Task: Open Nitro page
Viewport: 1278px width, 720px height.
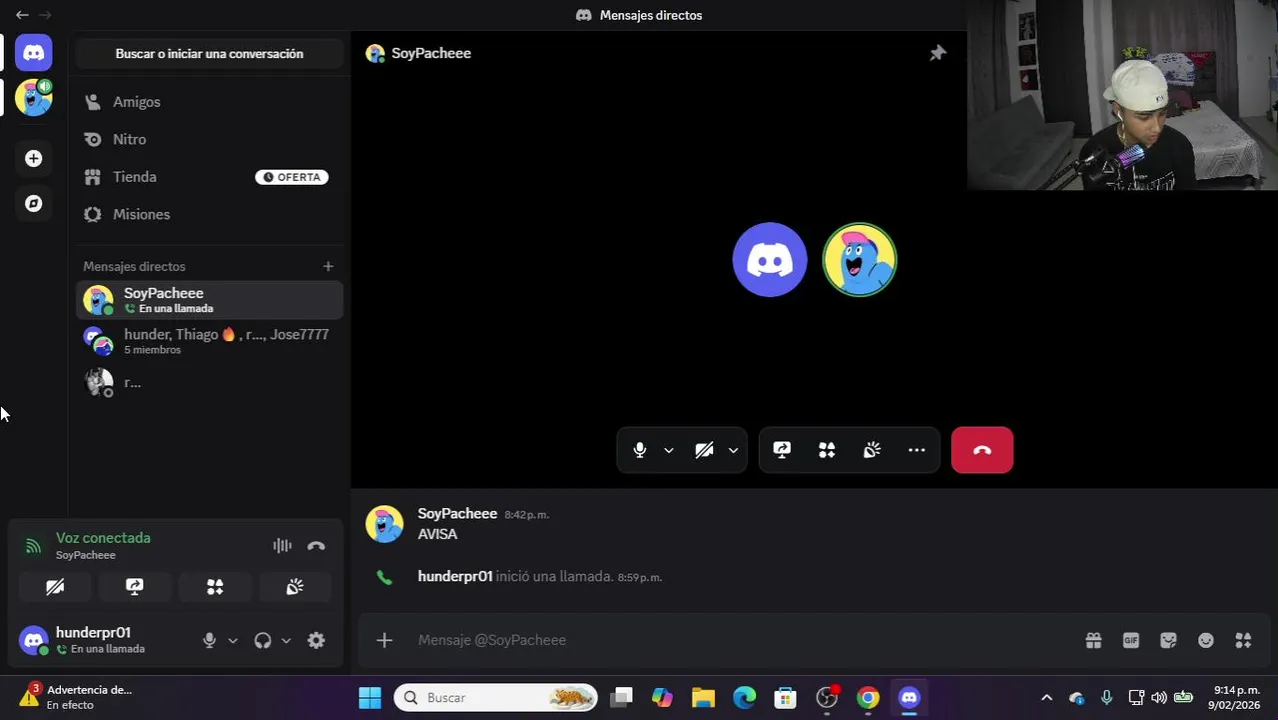Action: point(209,140)
